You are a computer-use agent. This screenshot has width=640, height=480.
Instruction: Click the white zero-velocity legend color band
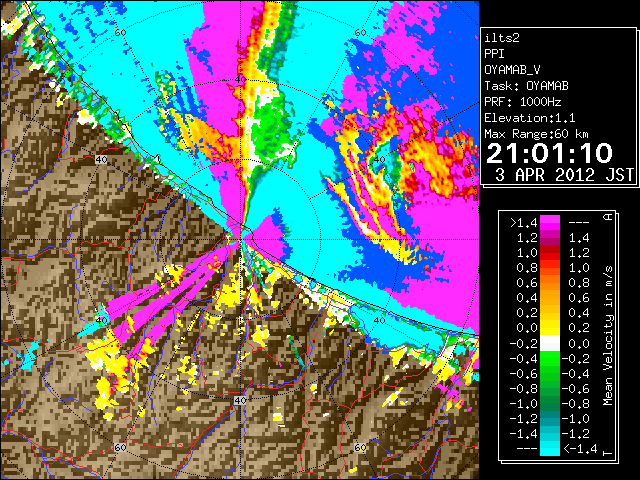(x=550, y=344)
